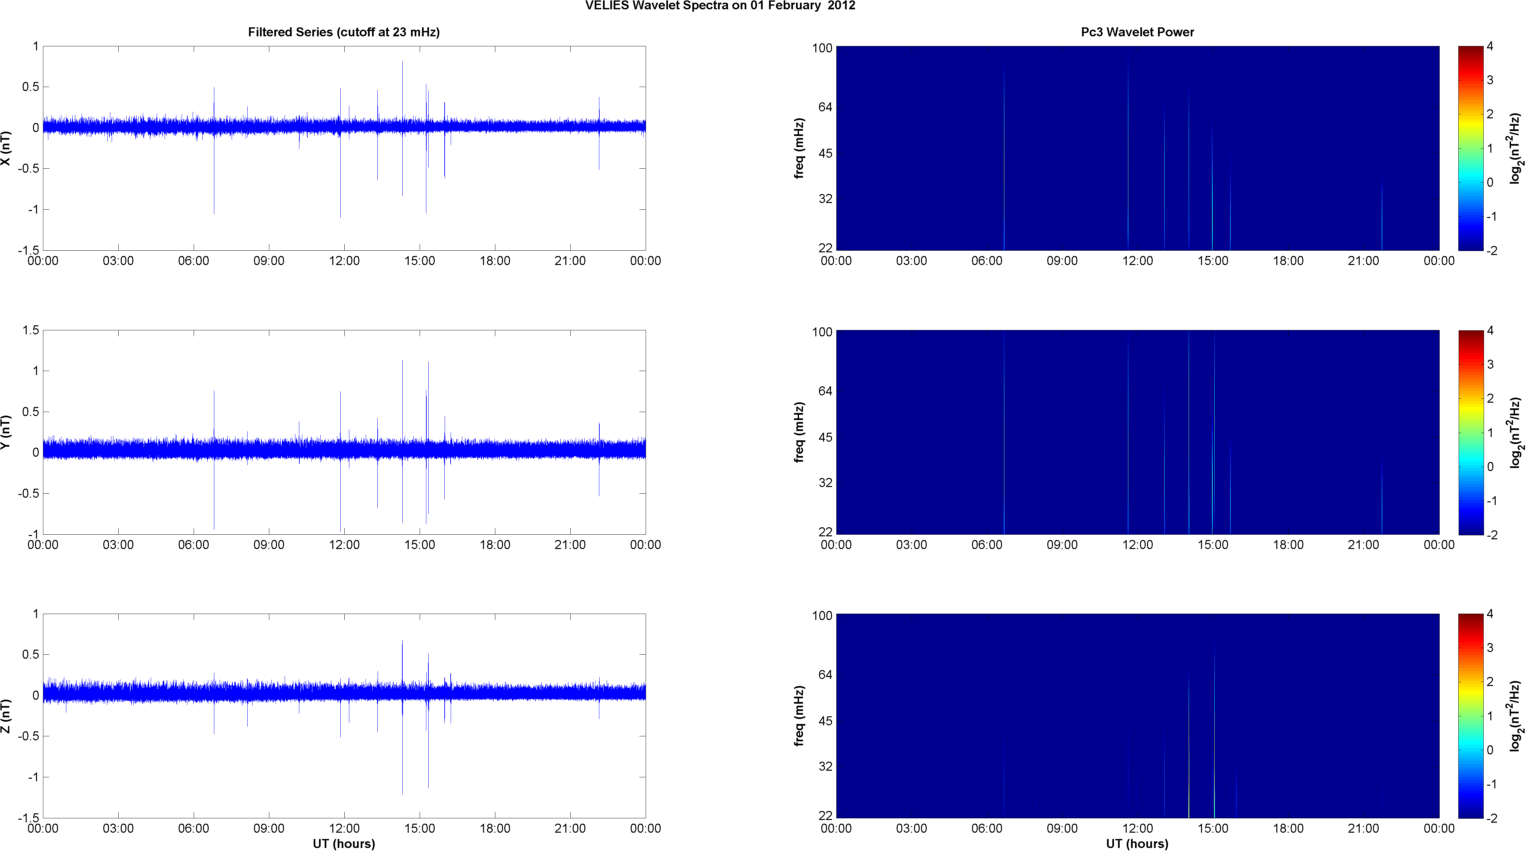Click the "-1.5" tick on the X (nT) axis
This screenshot has height=851, width=1526.
(28, 250)
